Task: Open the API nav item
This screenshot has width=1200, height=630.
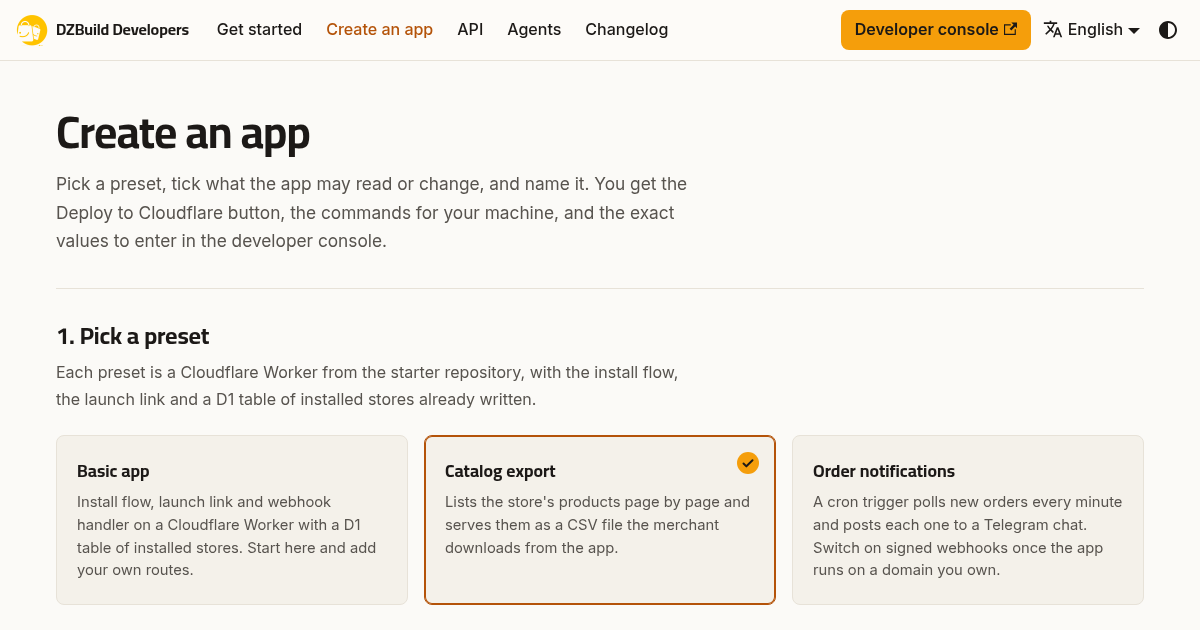Action: (x=470, y=30)
